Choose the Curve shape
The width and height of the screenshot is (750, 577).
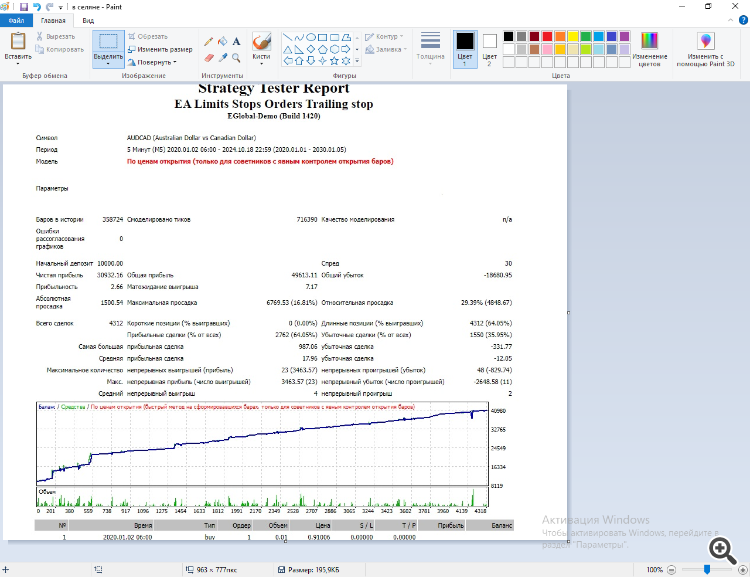click(299, 37)
